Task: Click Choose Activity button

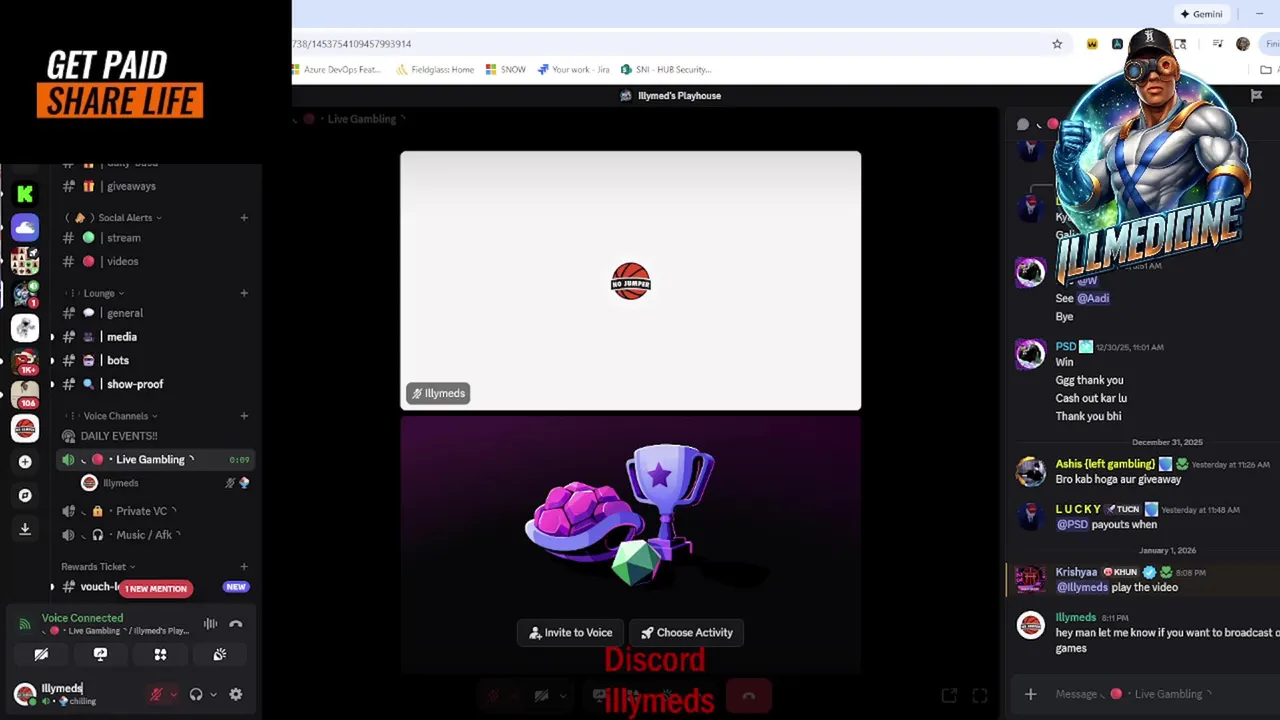Action: click(x=687, y=632)
